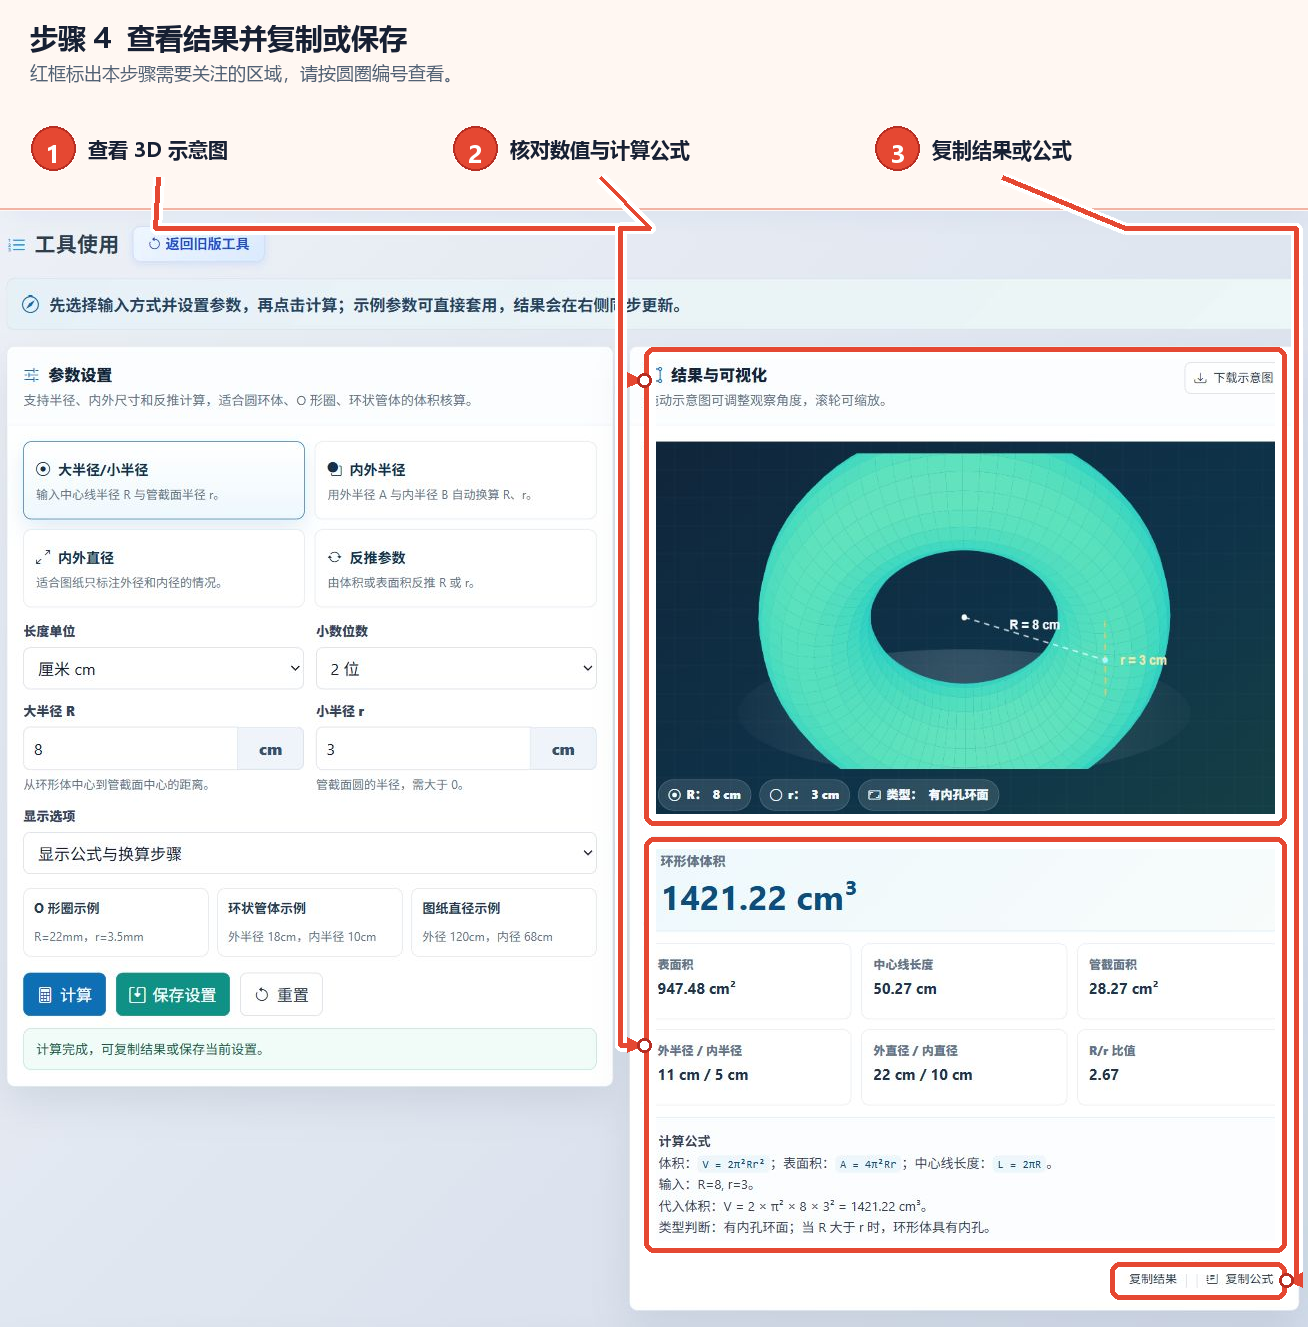Choose the 反推参数 input mode card

click(456, 568)
